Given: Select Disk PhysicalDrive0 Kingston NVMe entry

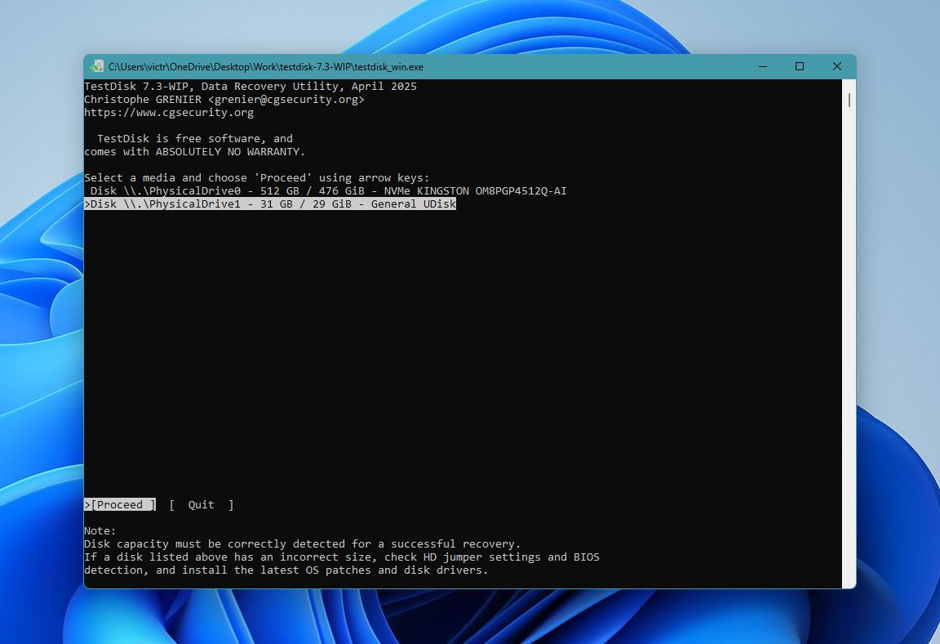Looking at the screenshot, I should point(328,191).
